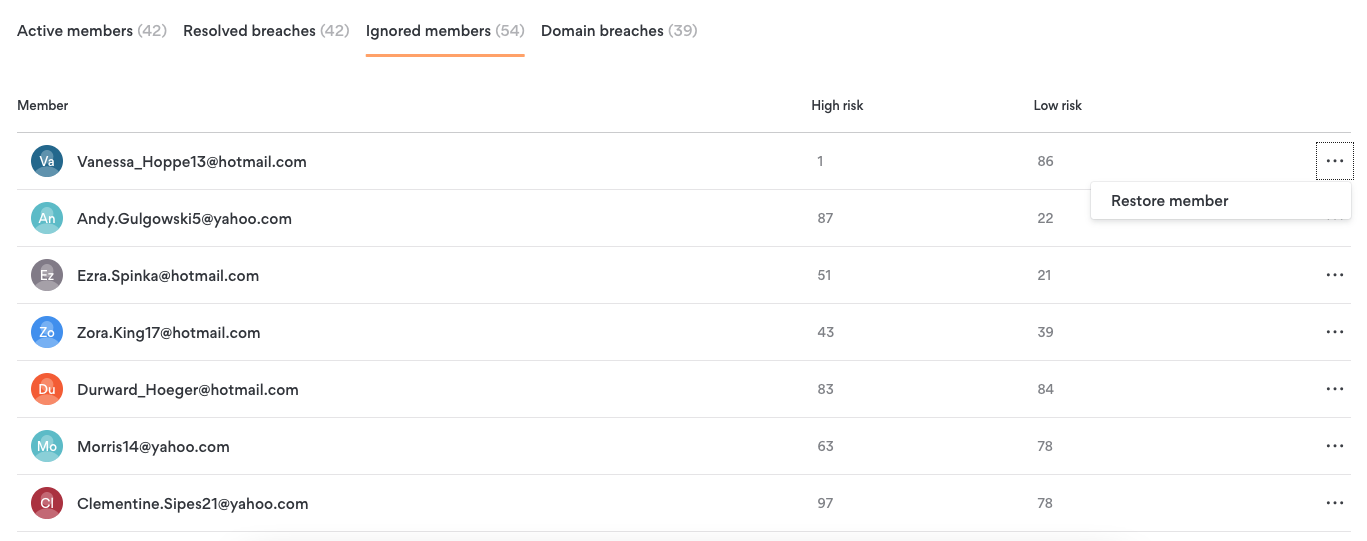1367x541 pixels.
Task: Click Andy.Gulgowski5 avatar icon
Action: [47, 218]
